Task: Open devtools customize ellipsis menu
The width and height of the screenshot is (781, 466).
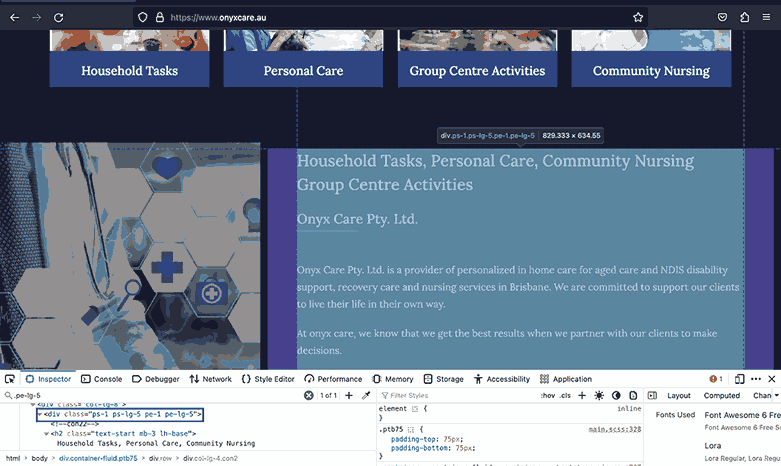Action: pos(756,379)
